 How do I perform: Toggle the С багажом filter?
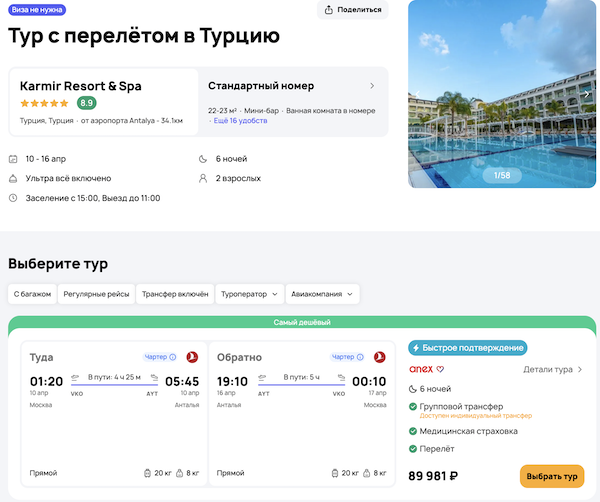30,294
